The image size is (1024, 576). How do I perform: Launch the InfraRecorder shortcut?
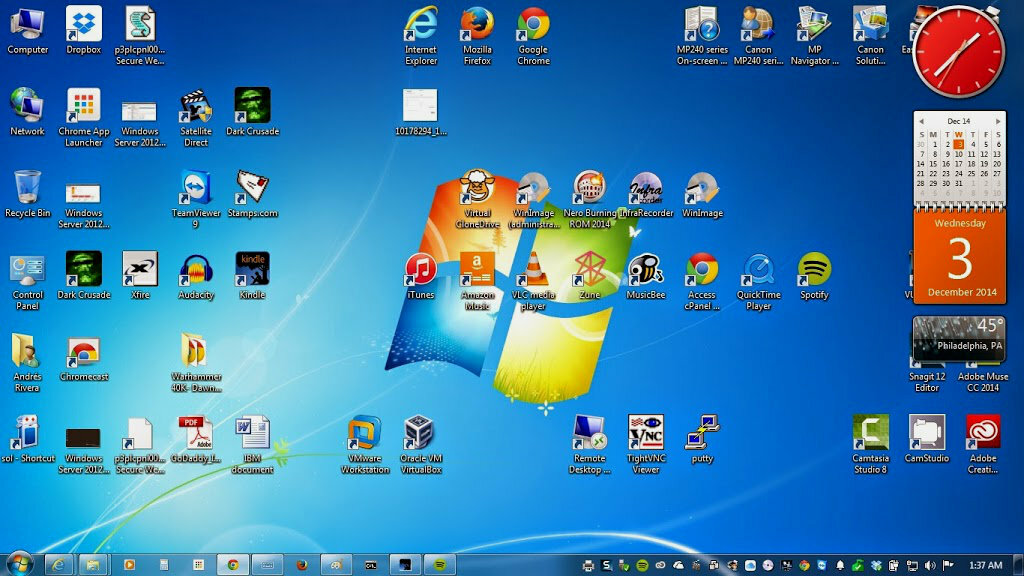click(x=646, y=194)
